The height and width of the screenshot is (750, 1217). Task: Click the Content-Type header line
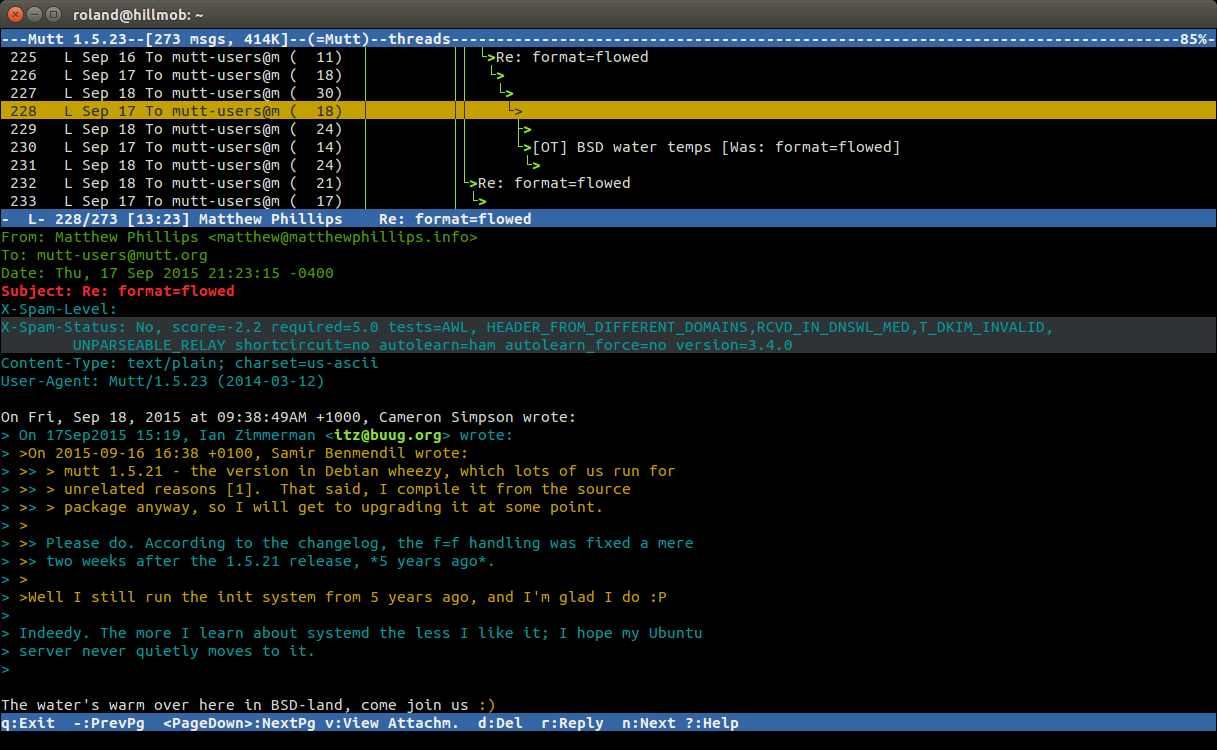coord(189,363)
